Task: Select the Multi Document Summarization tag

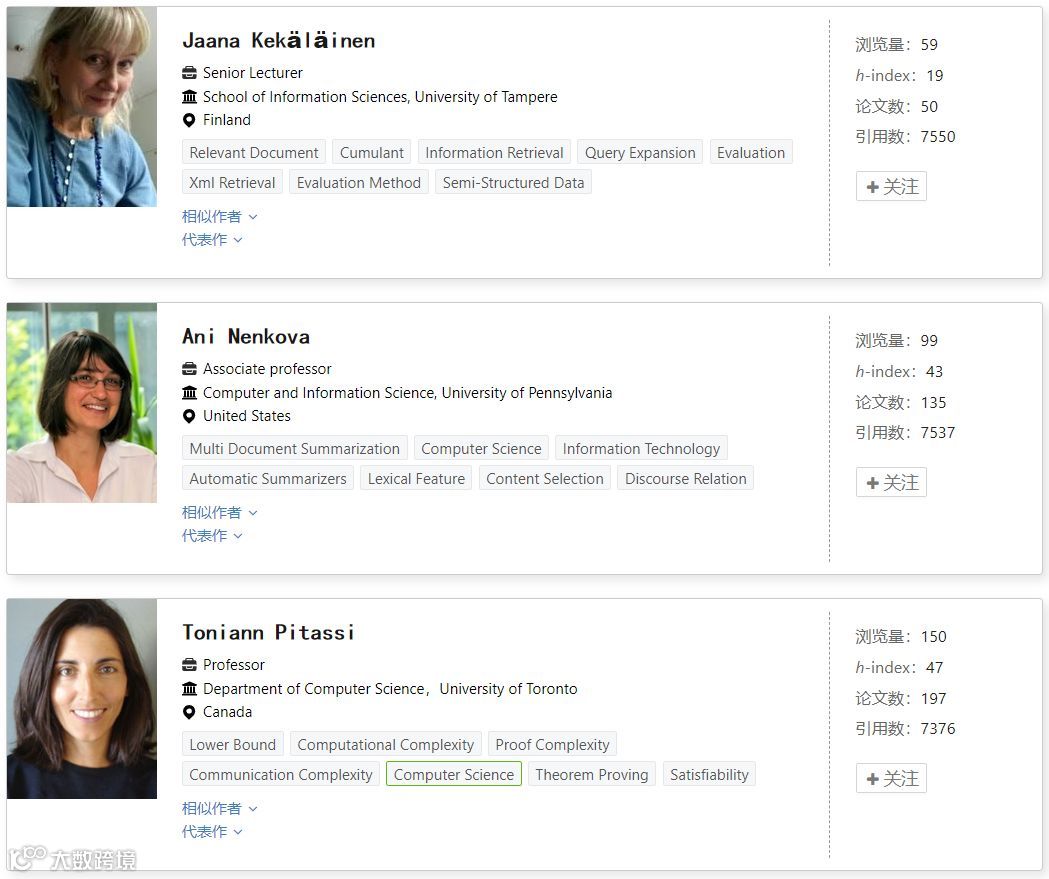Action: [294, 449]
